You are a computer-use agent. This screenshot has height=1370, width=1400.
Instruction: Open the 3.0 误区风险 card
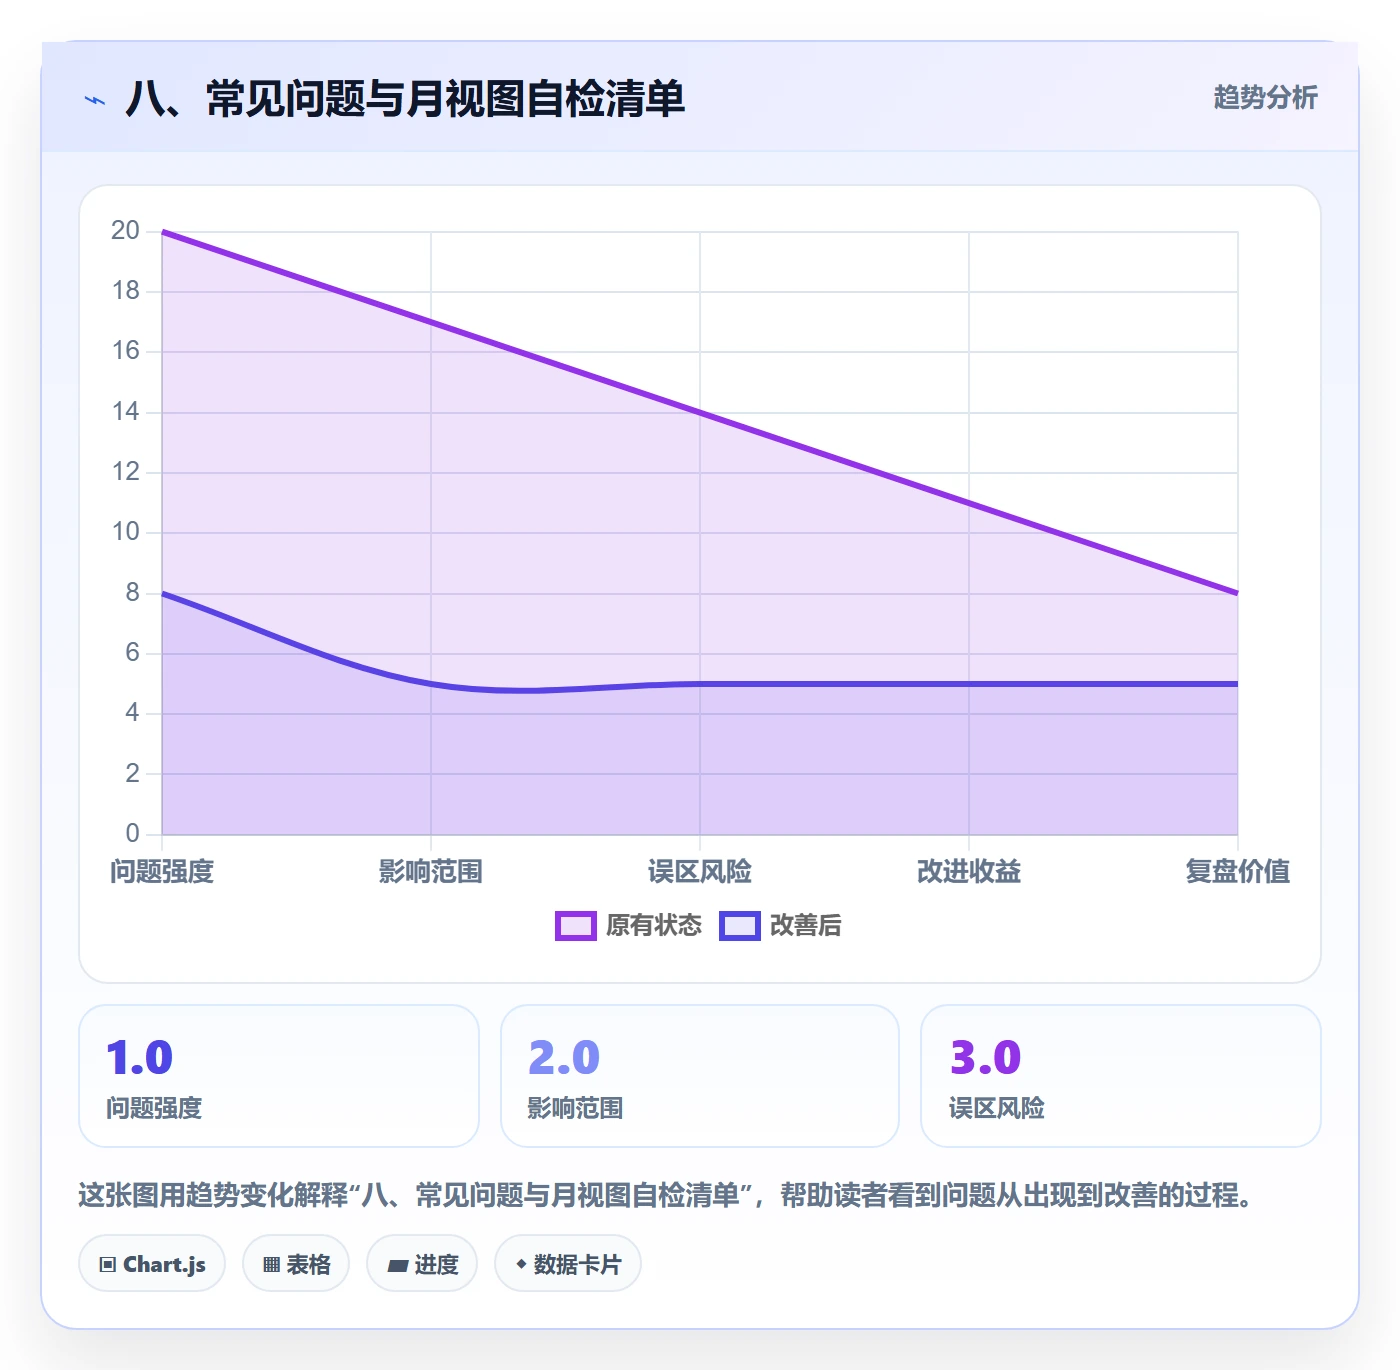1121,1076
